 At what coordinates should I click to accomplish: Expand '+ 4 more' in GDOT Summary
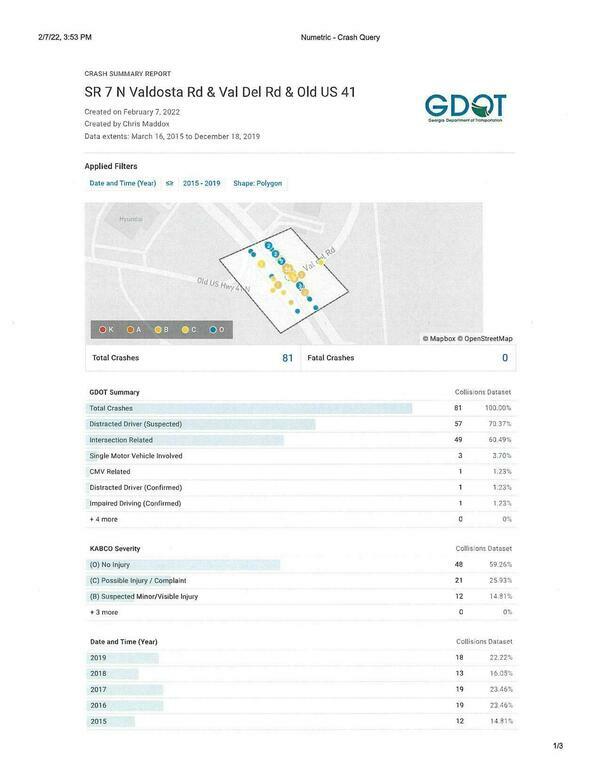click(104, 519)
